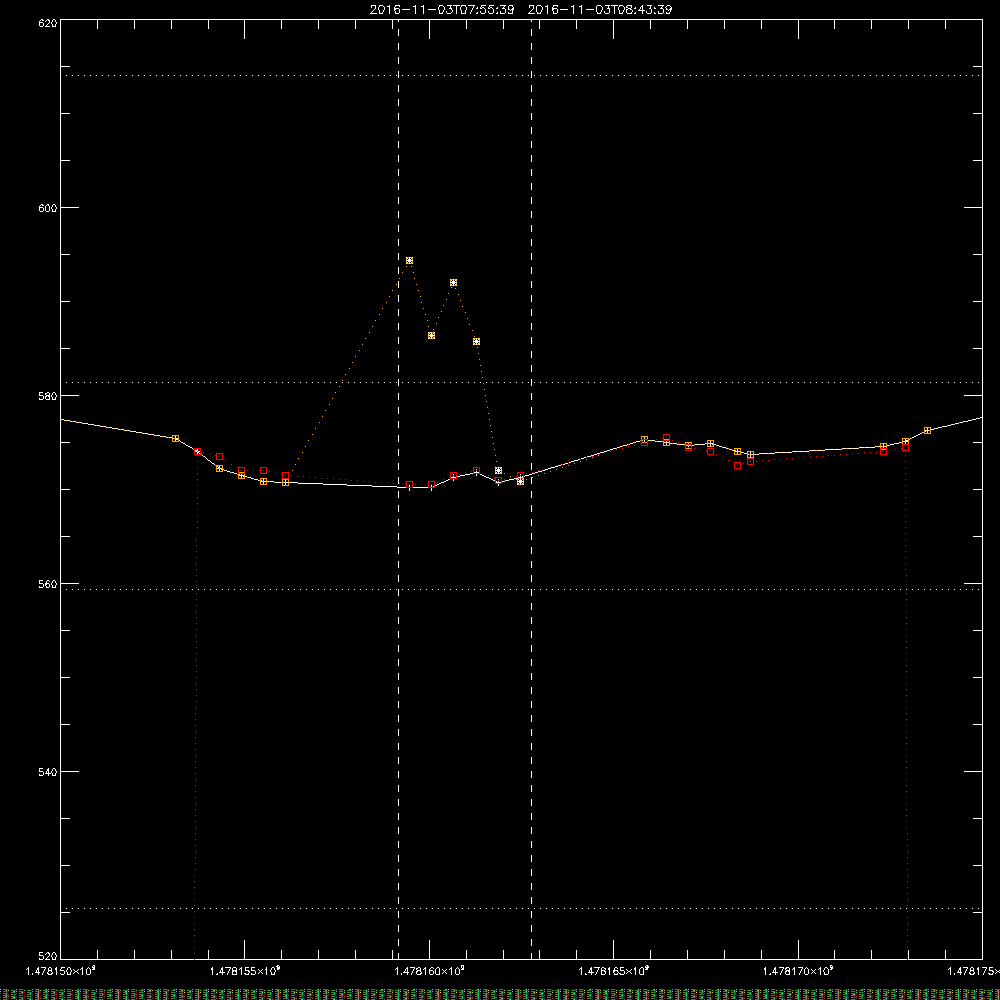Pick the second orange peak marker near 592
The image size is (1000, 1000).
pyautogui.click(x=453, y=283)
